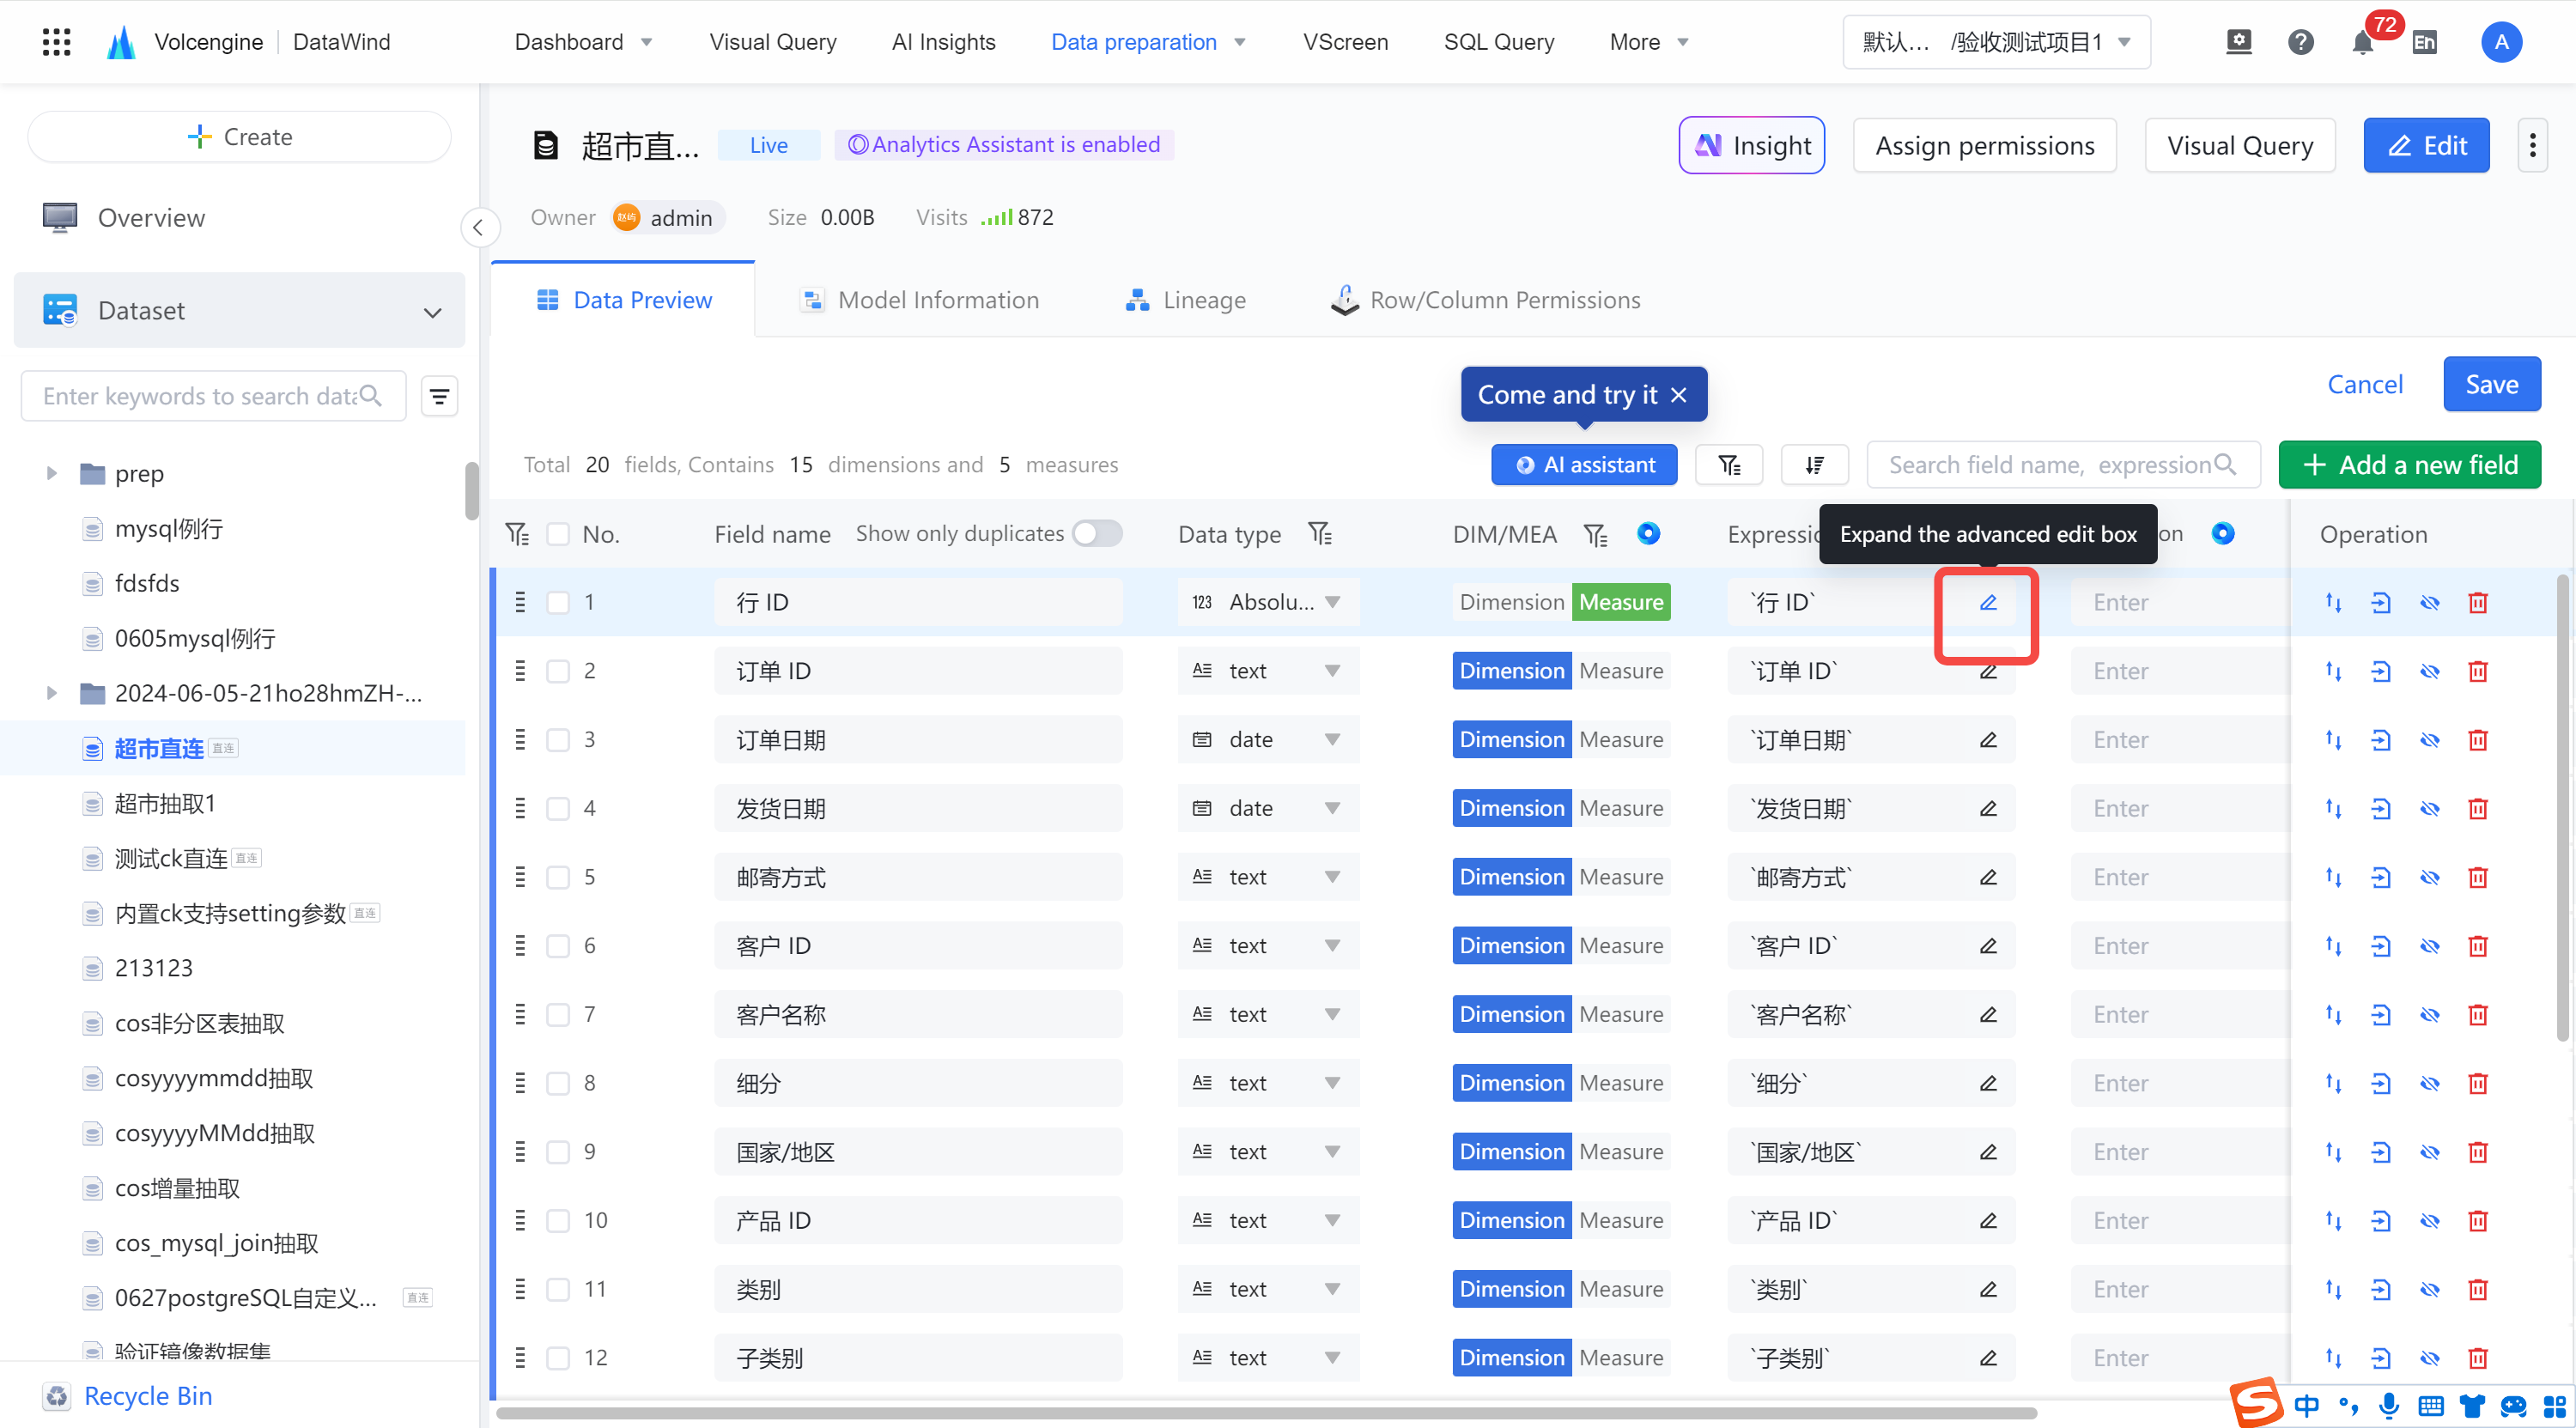Move the 行 ID field with sort arrows
This screenshot has width=2576, height=1428.
click(x=2333, y=602)
